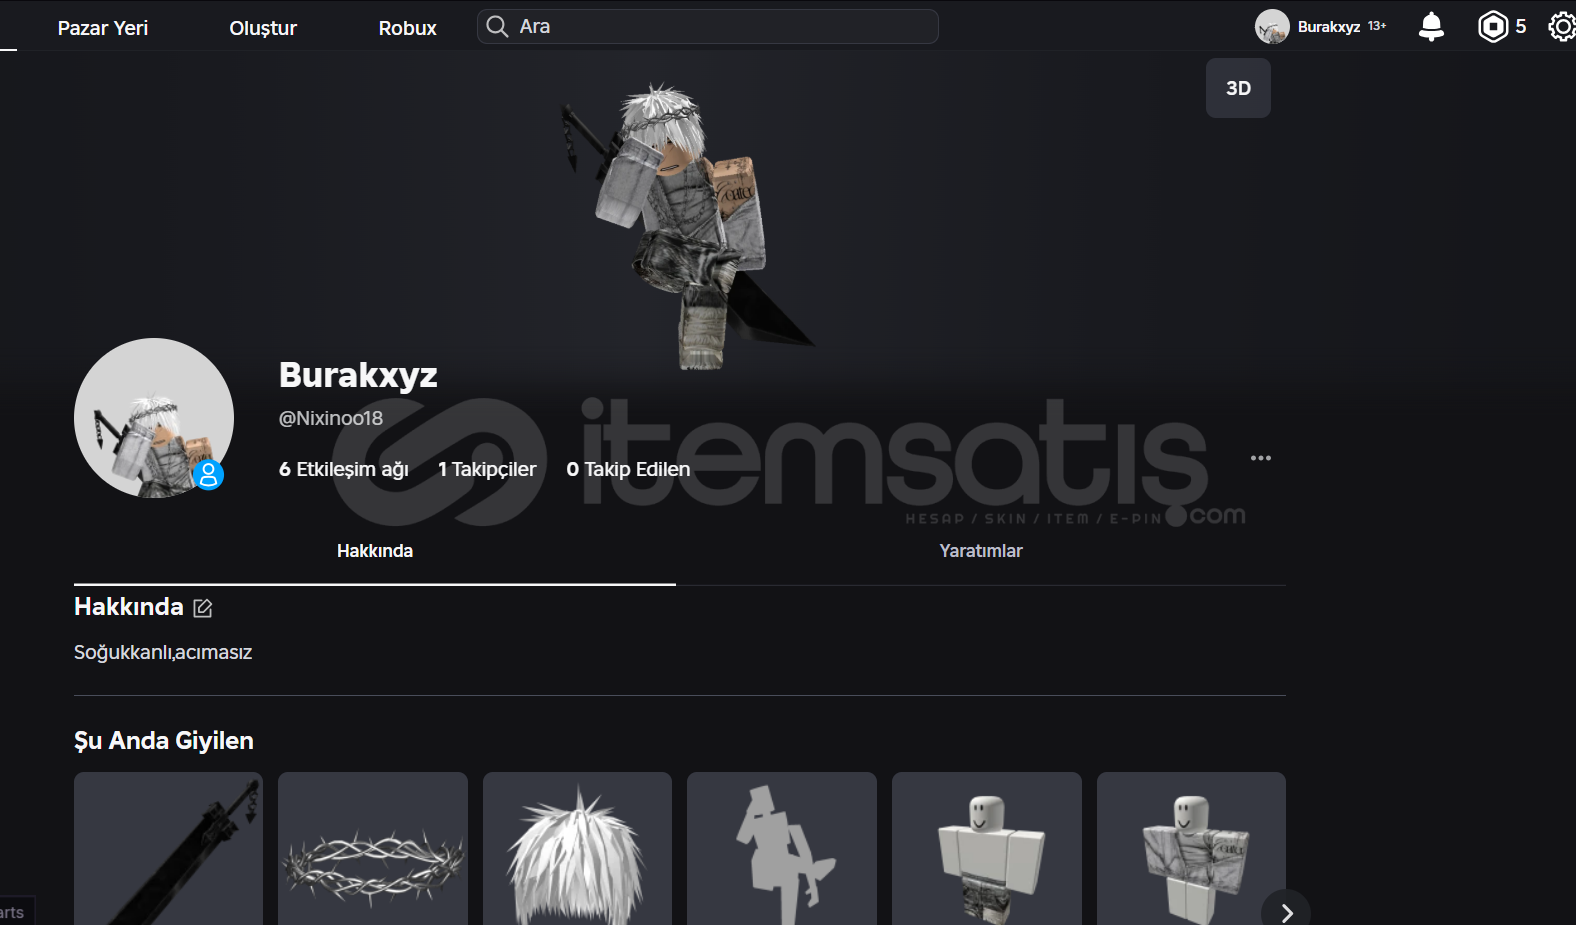Open the black greatsword item card
The width and height of the screenshot is (1576, 925).
pos(168,848)
